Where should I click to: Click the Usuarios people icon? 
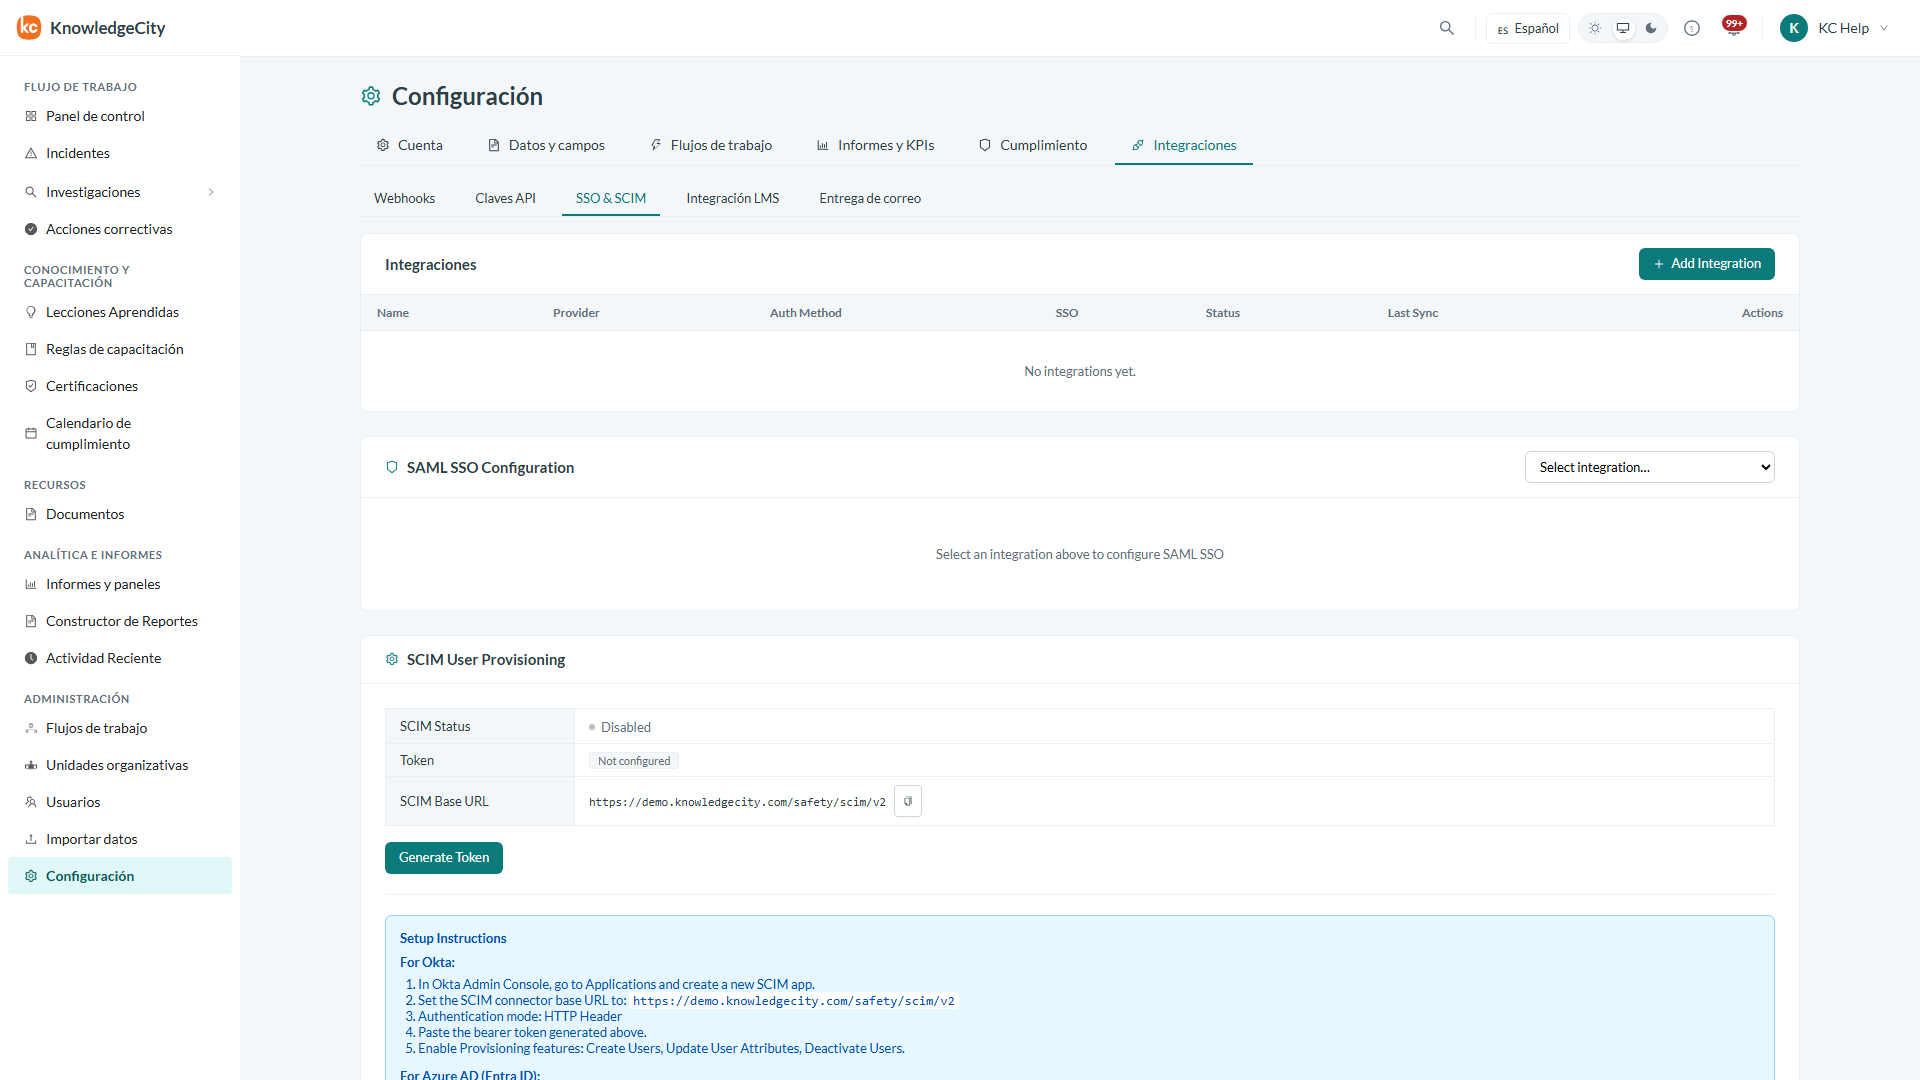tap(31, 802)
